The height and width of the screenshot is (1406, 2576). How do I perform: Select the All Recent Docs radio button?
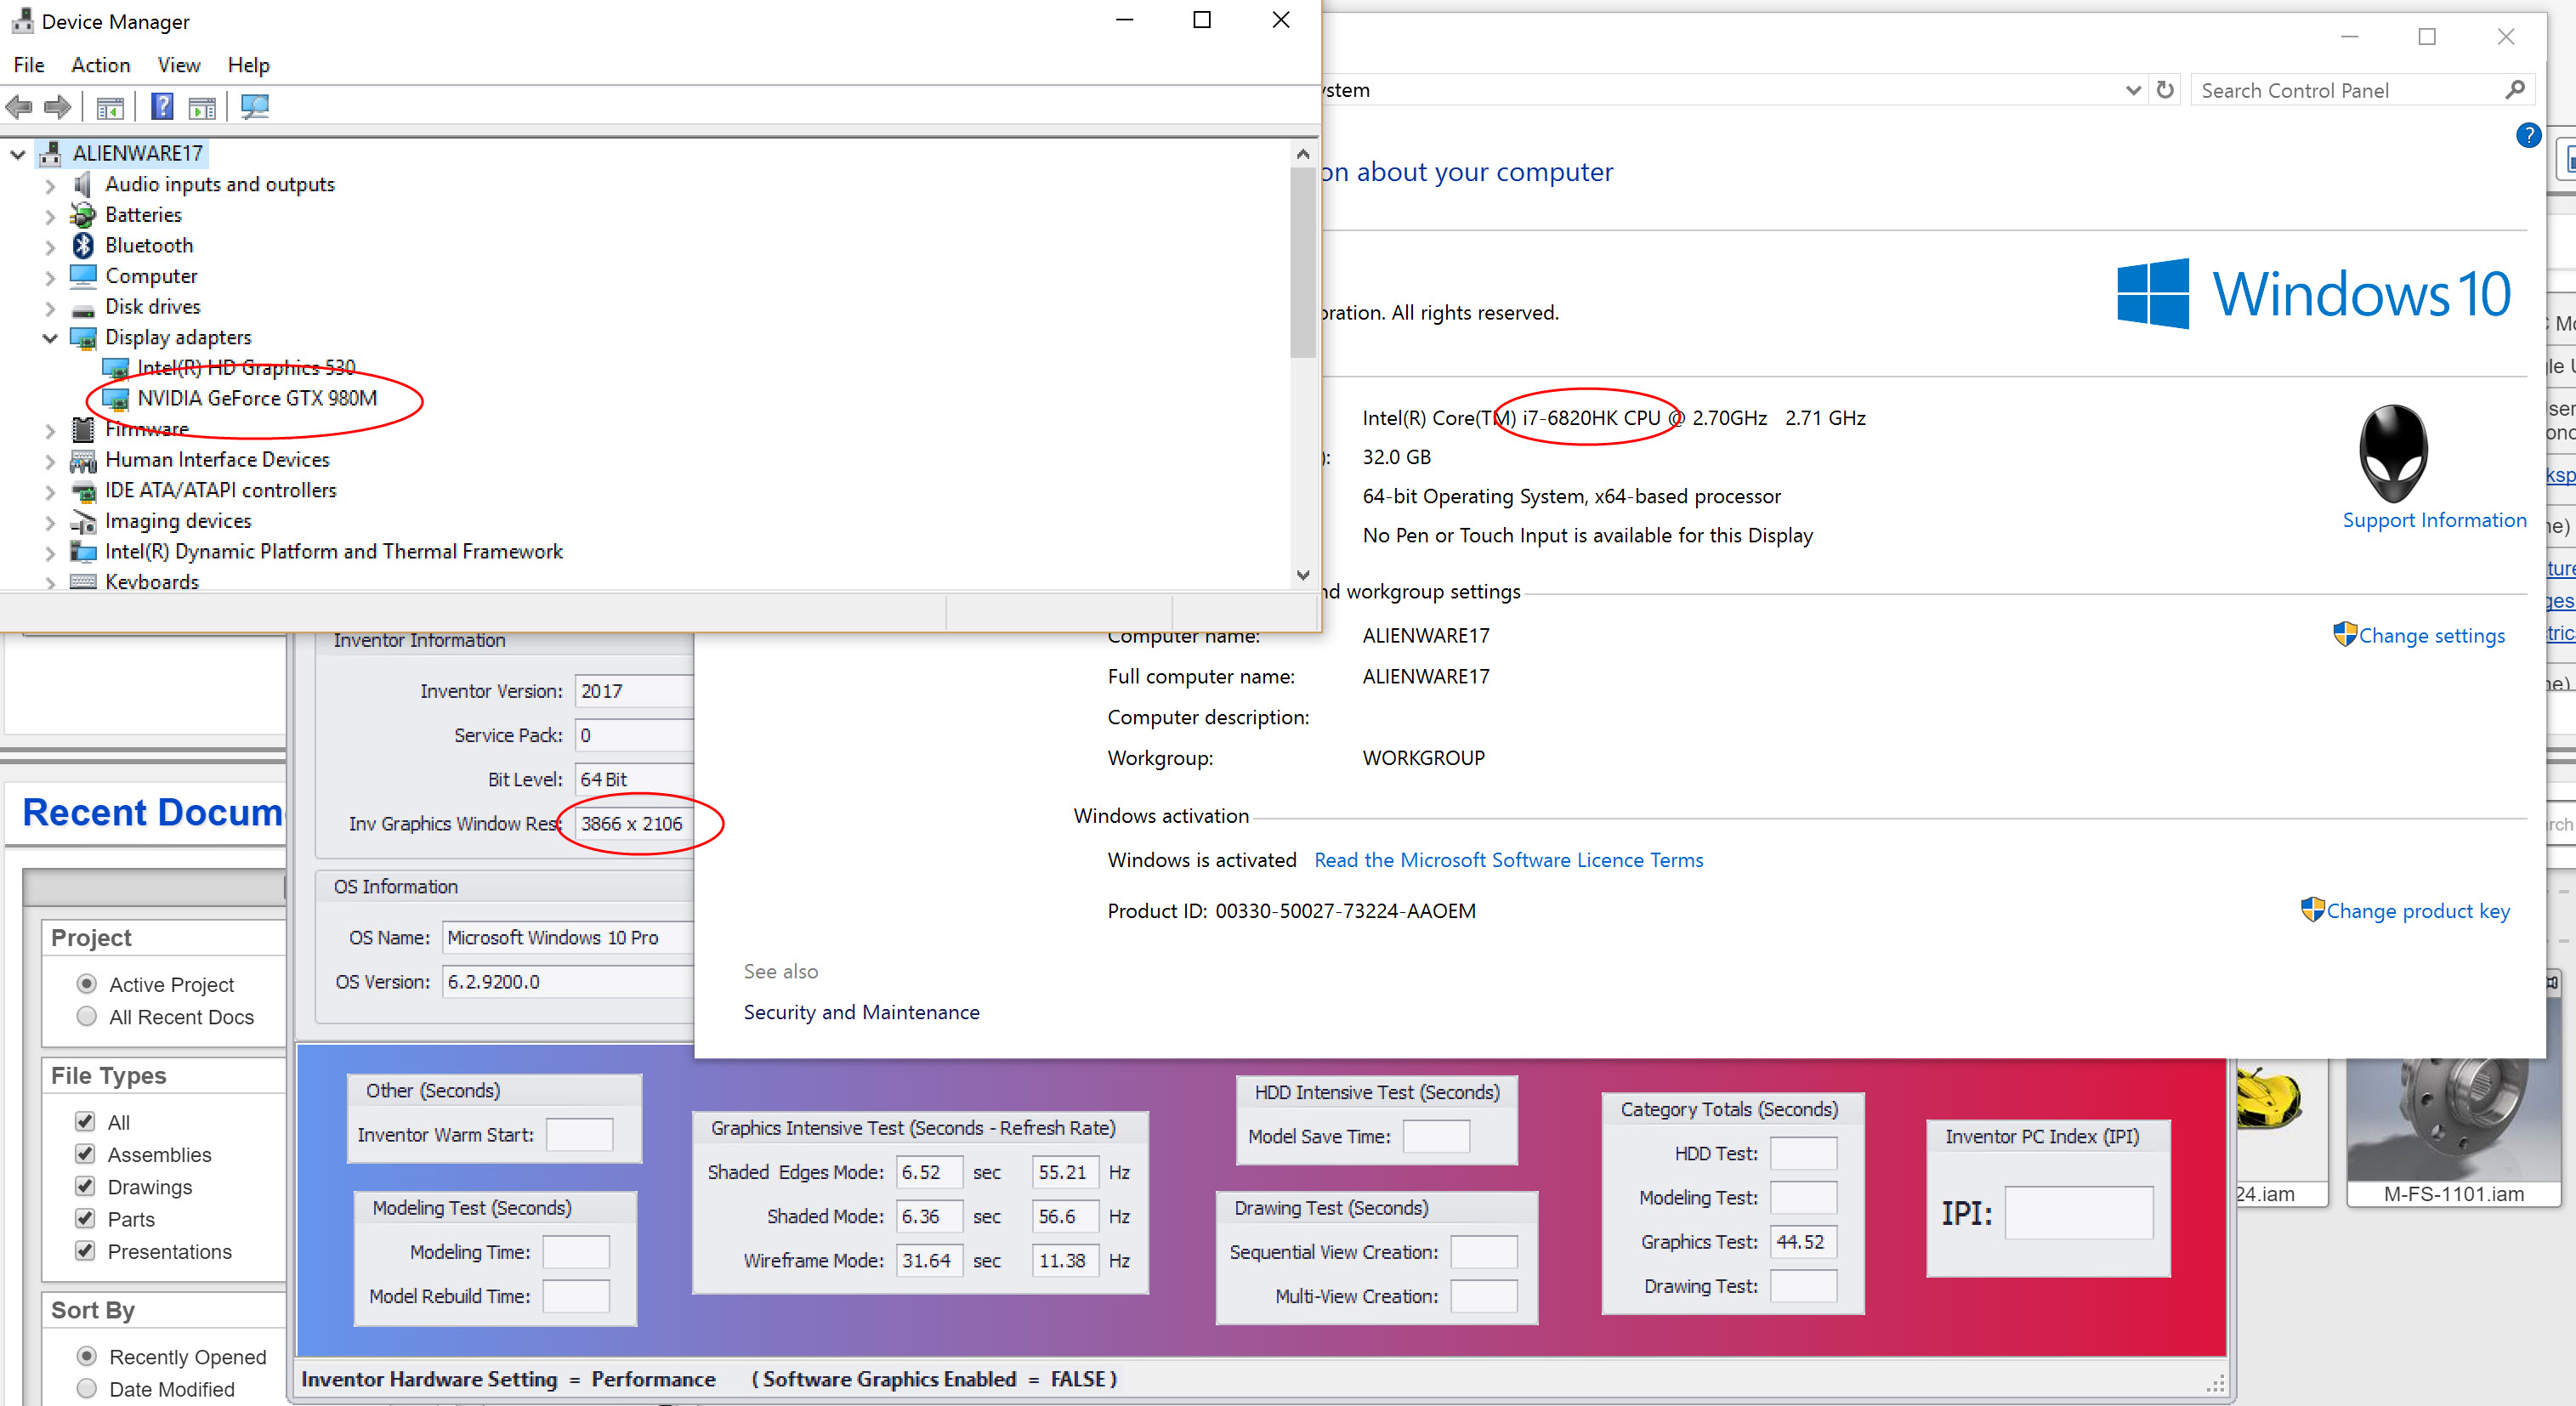[x=87, y=1016]
